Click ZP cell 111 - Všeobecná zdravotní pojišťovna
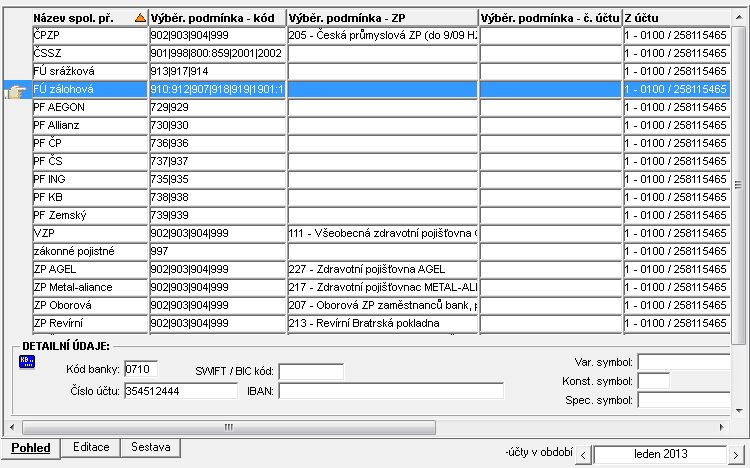The height and width of the screenshot is (468, 750). (383, 234)
